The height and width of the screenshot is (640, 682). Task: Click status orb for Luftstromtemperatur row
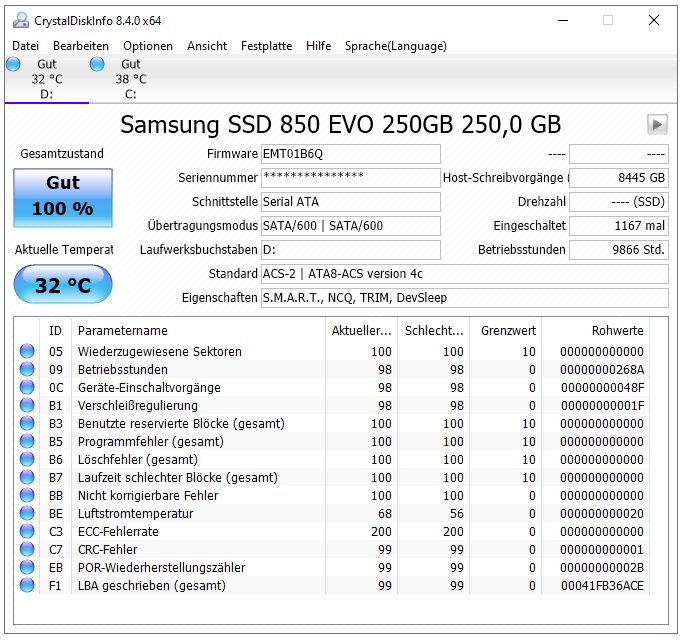click(27, 513)
